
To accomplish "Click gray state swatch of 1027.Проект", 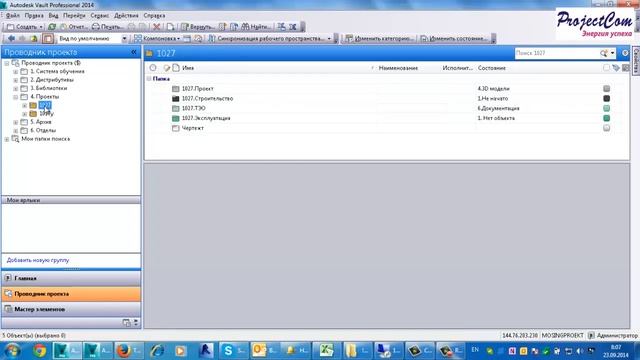I will (607, 89).
